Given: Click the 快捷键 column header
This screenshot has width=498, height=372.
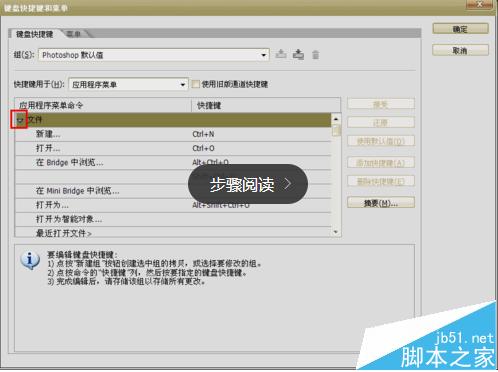Looking at the screenshot, I should [x=266, y=106].
